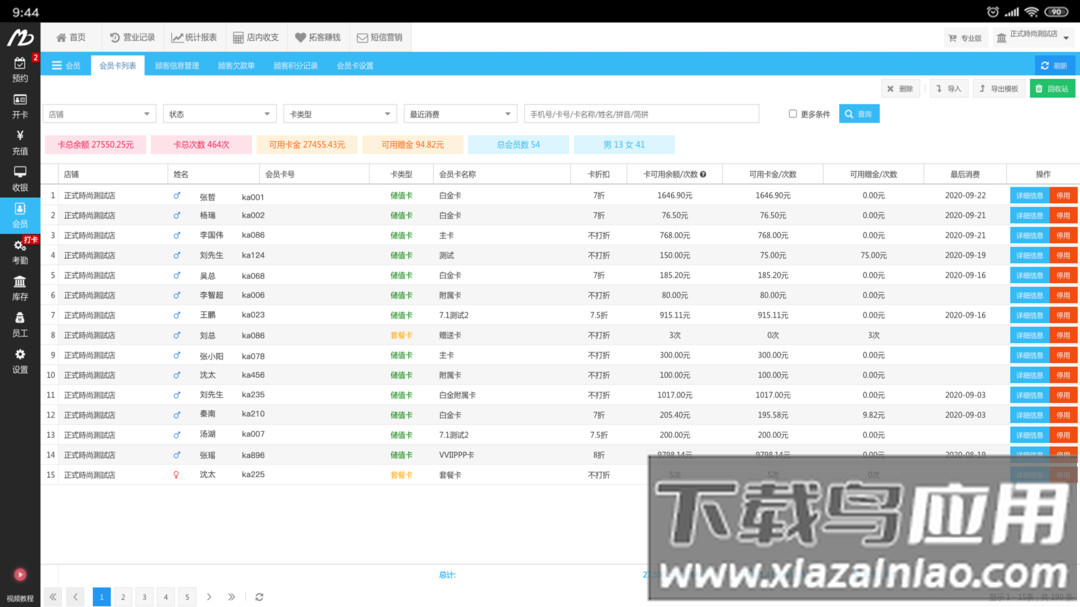
Task: Open the 预约 (appointments) sidebar icon
Action: point(20,68)
